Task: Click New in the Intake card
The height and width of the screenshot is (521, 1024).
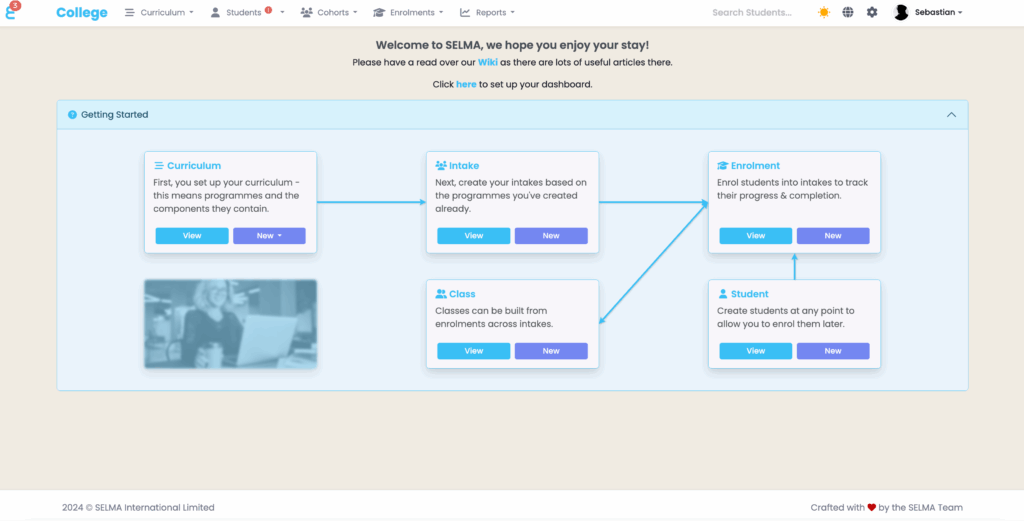Action: coord(551,236)
